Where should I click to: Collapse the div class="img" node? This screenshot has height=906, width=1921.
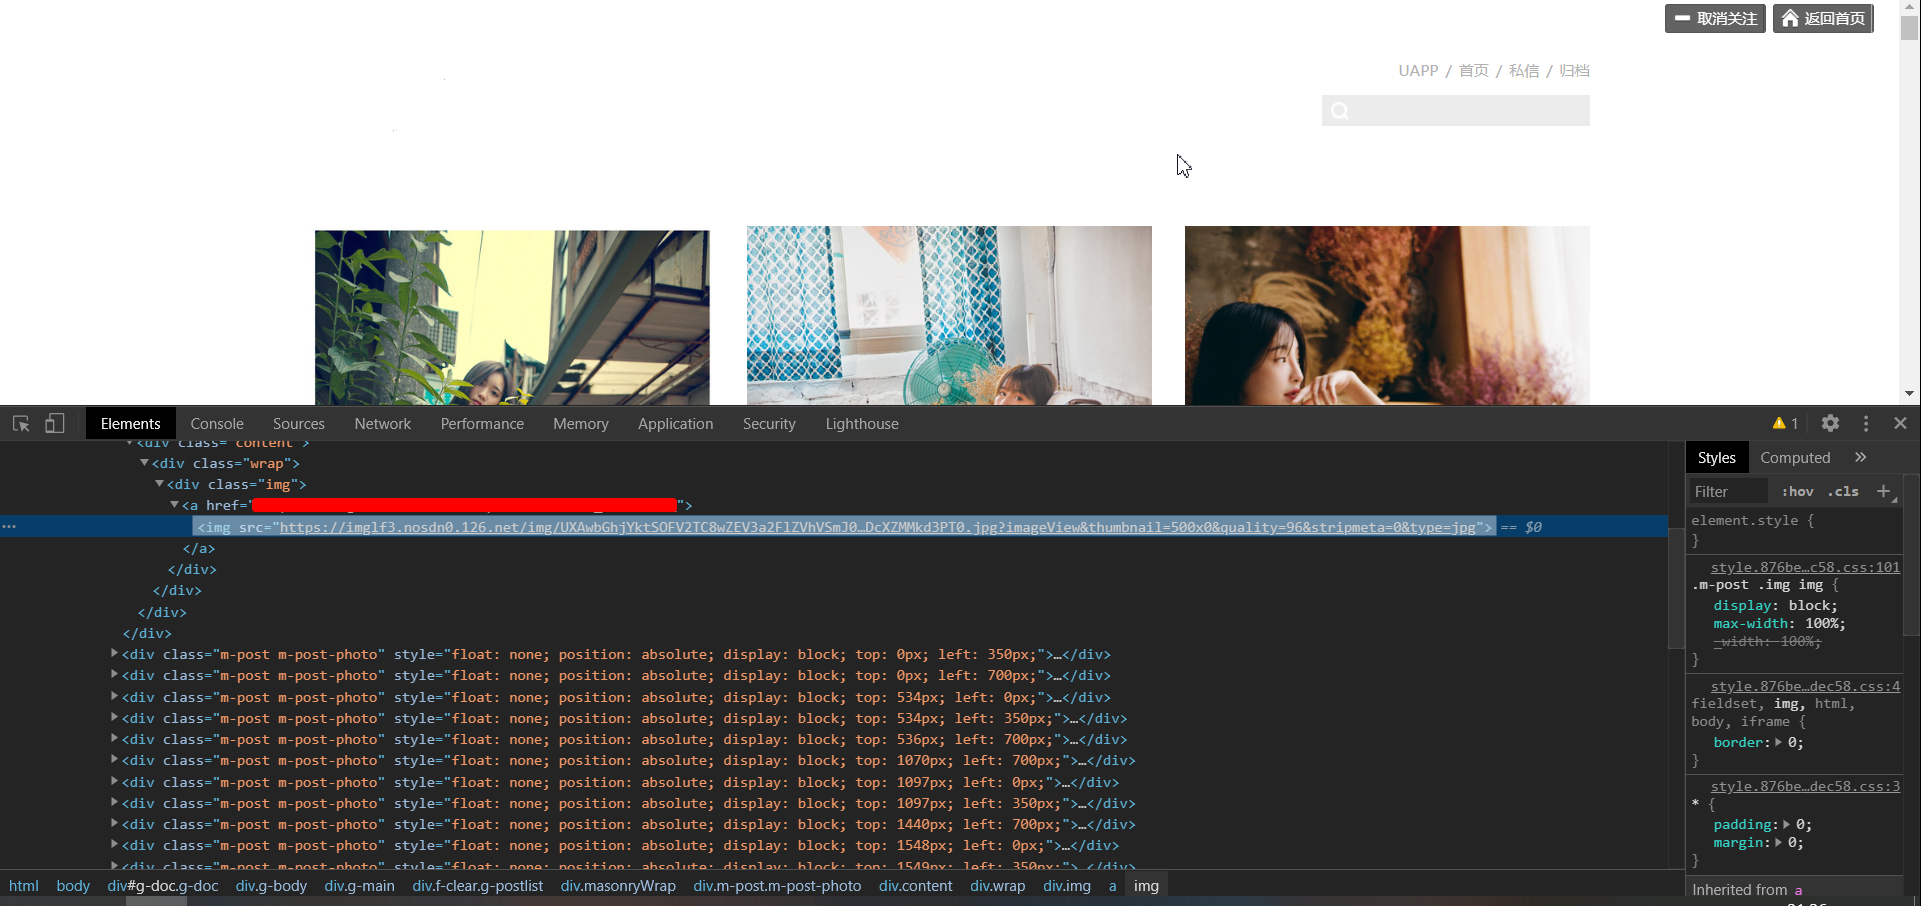coord(159,484)
